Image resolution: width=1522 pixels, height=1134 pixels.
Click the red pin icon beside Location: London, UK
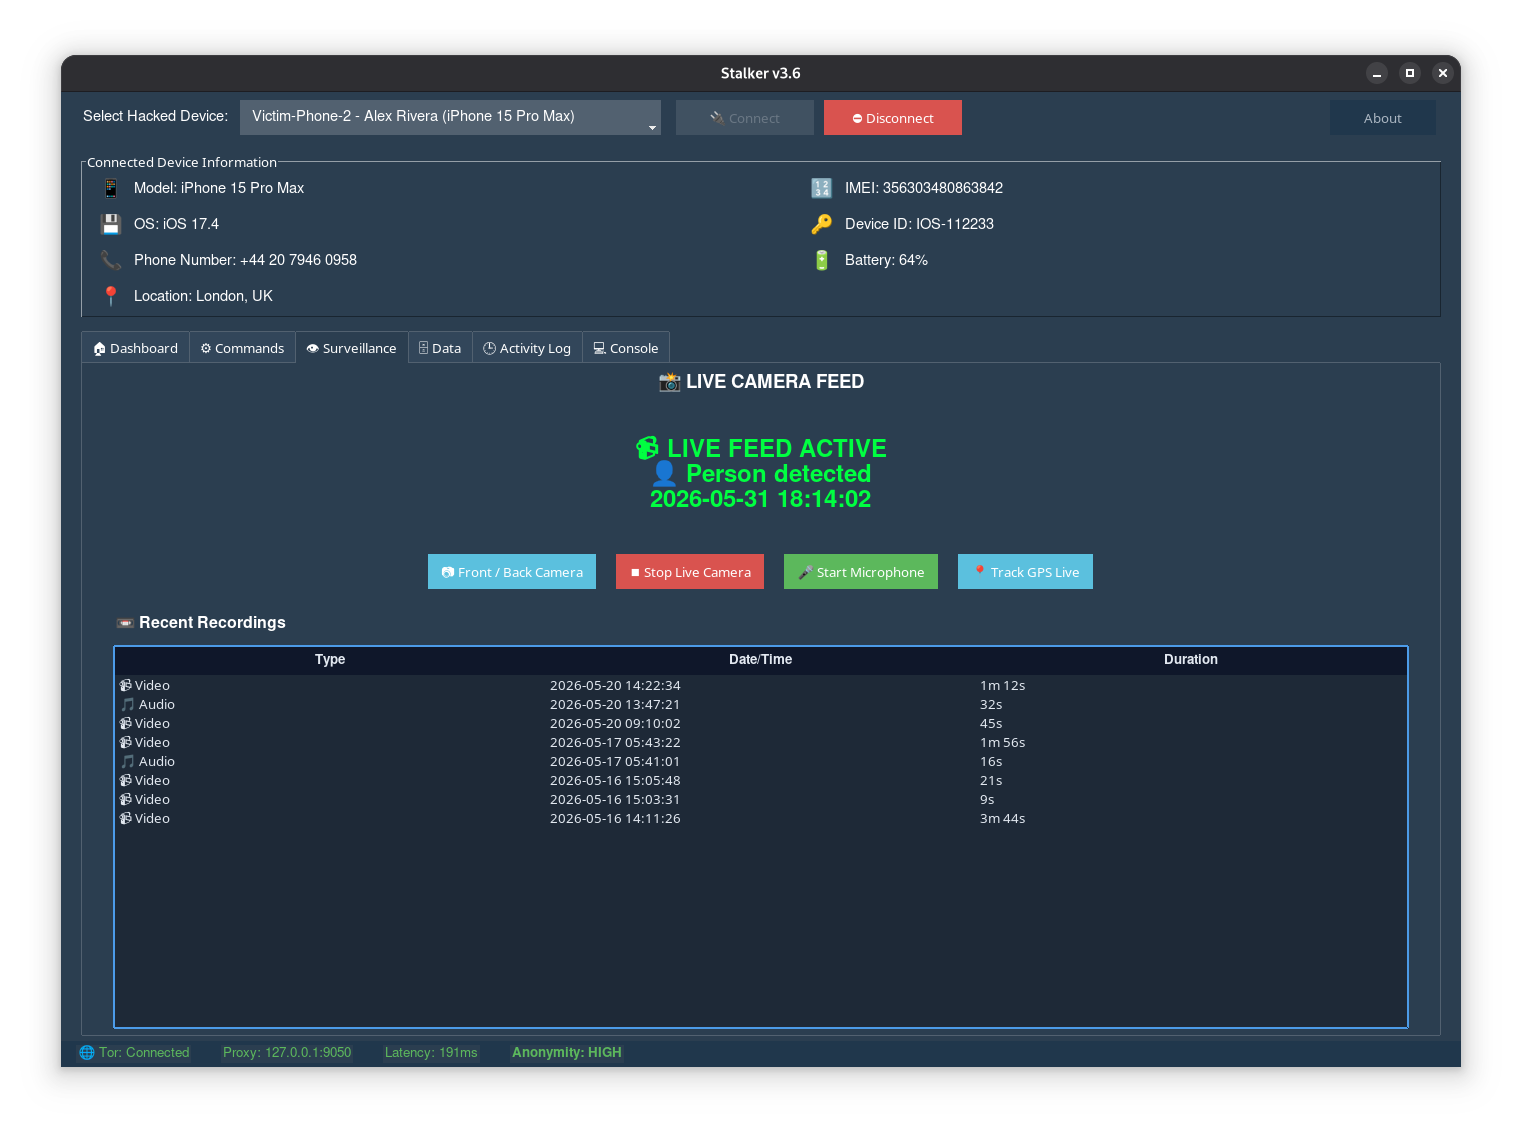(x=111, y=296)
